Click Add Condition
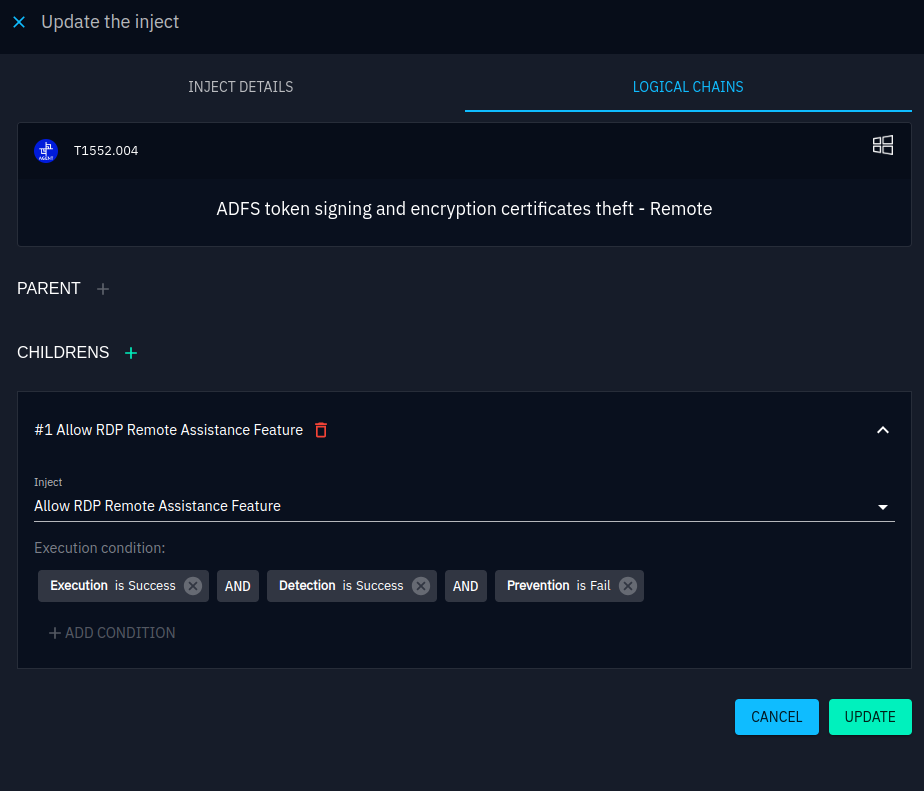 [x=112, y=633]
